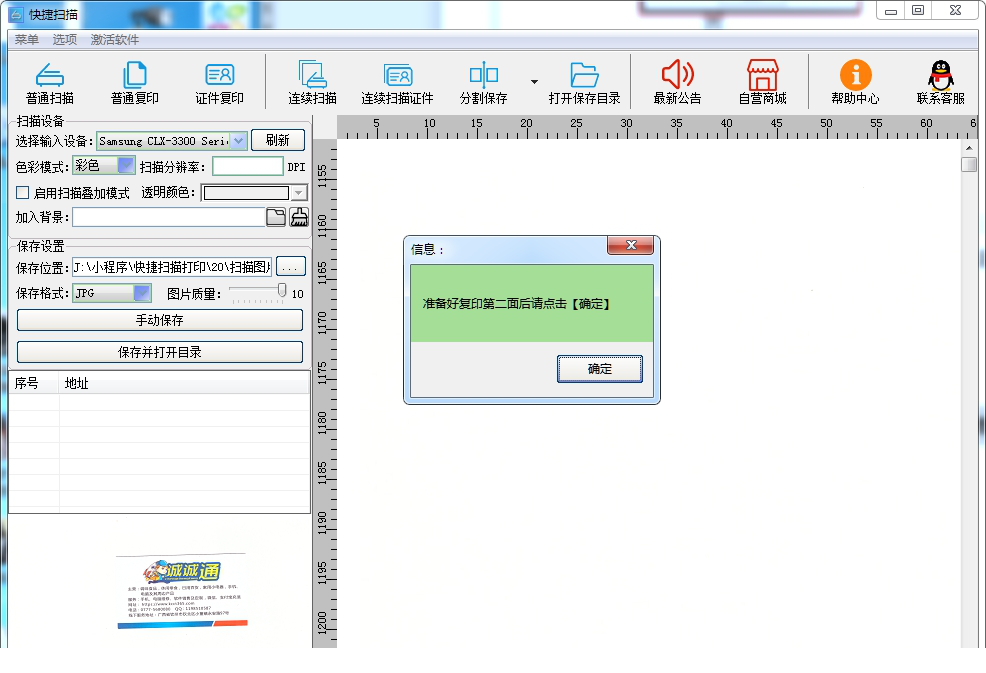Select the 普通复印 copy tool

pyautogui.click(x=135, y=82)
